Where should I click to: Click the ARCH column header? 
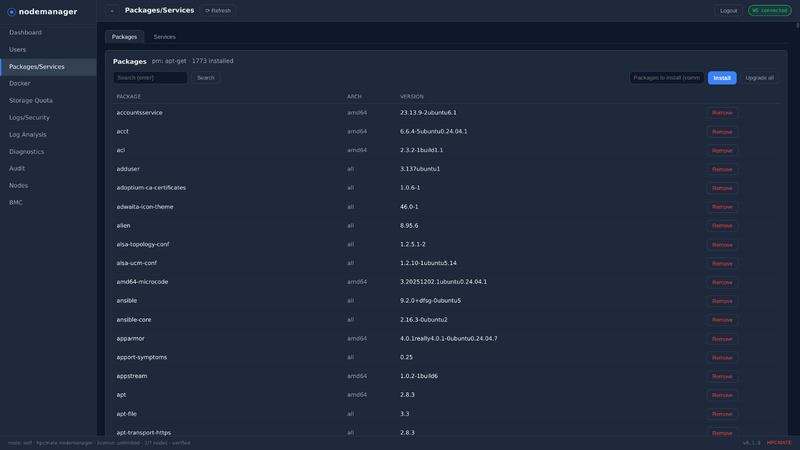(354, 96)
